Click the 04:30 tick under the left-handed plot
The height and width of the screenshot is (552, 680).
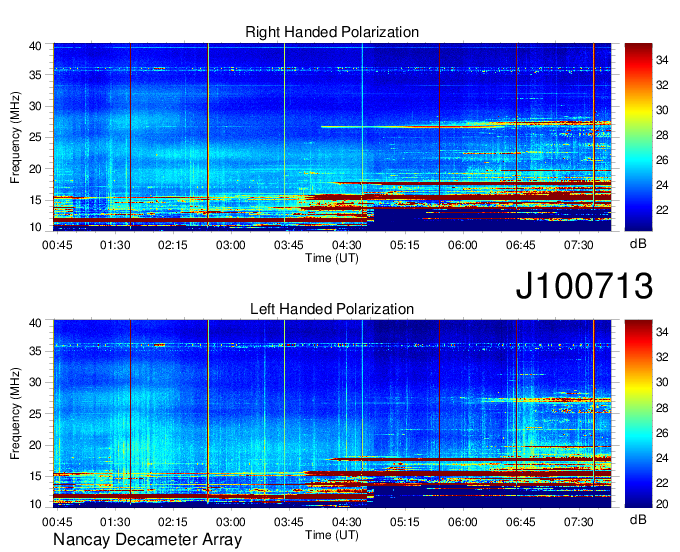point(347,522)
